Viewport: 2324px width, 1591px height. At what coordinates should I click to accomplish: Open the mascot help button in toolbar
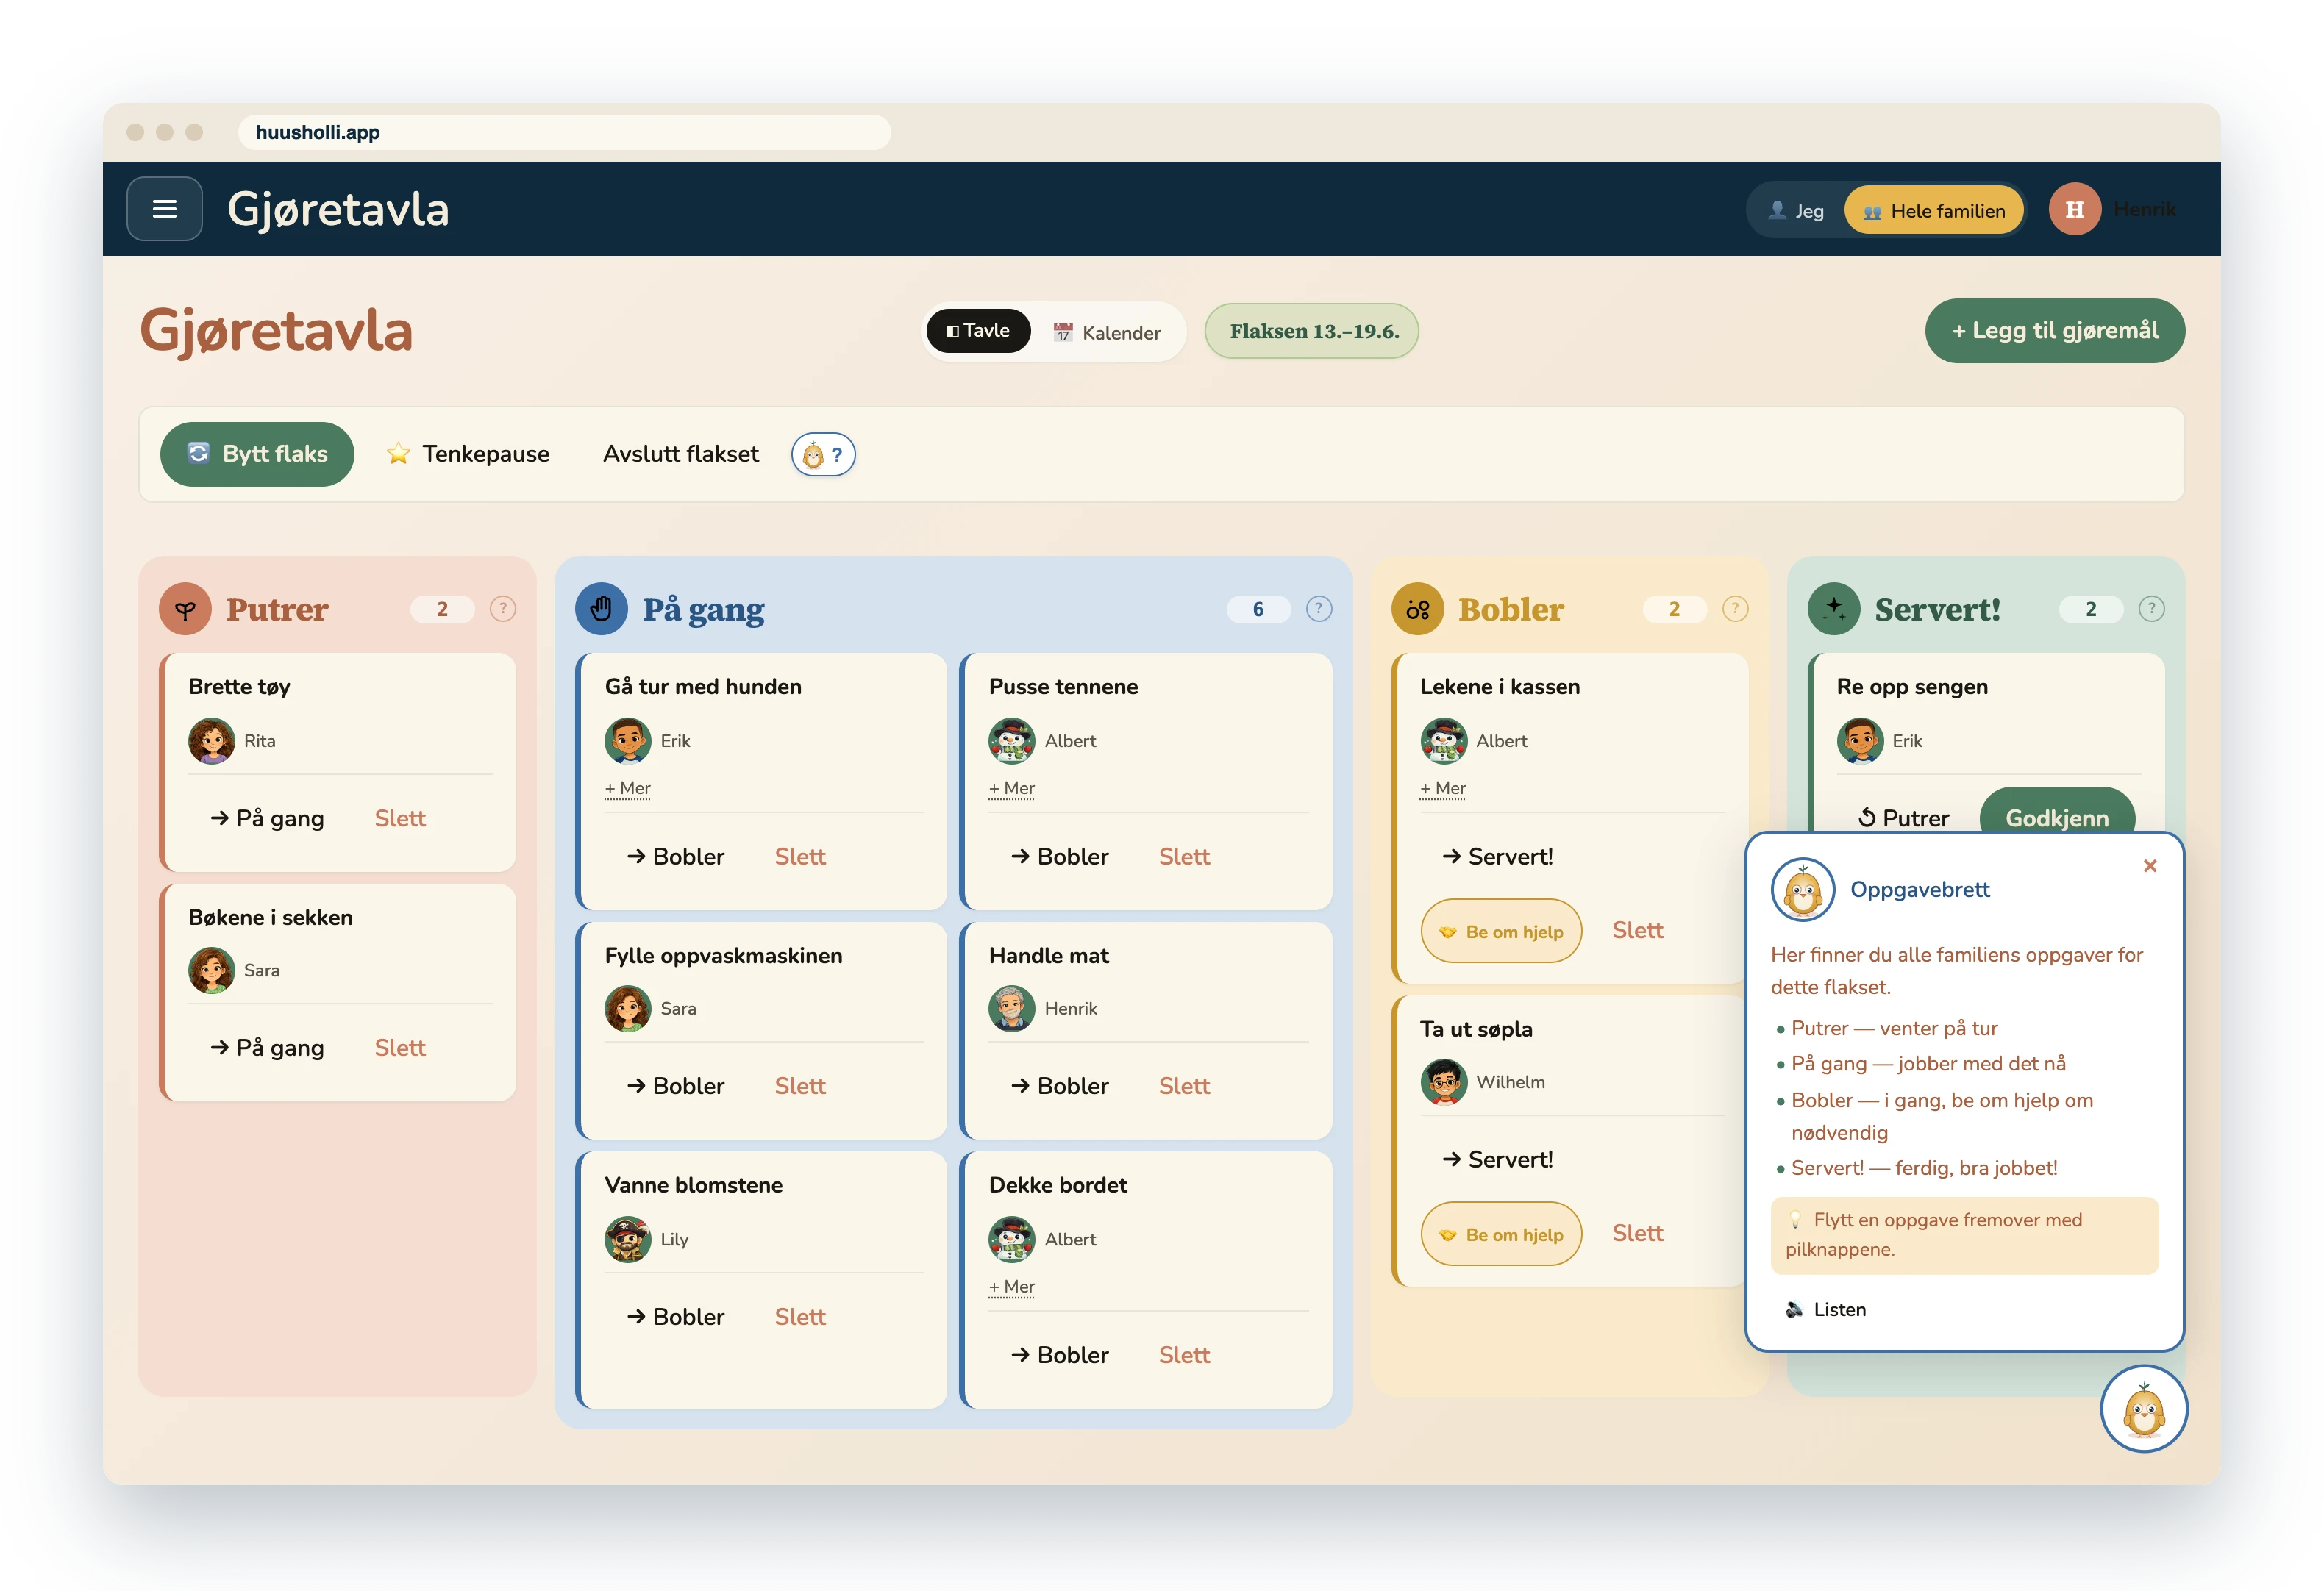click(823, 455)
